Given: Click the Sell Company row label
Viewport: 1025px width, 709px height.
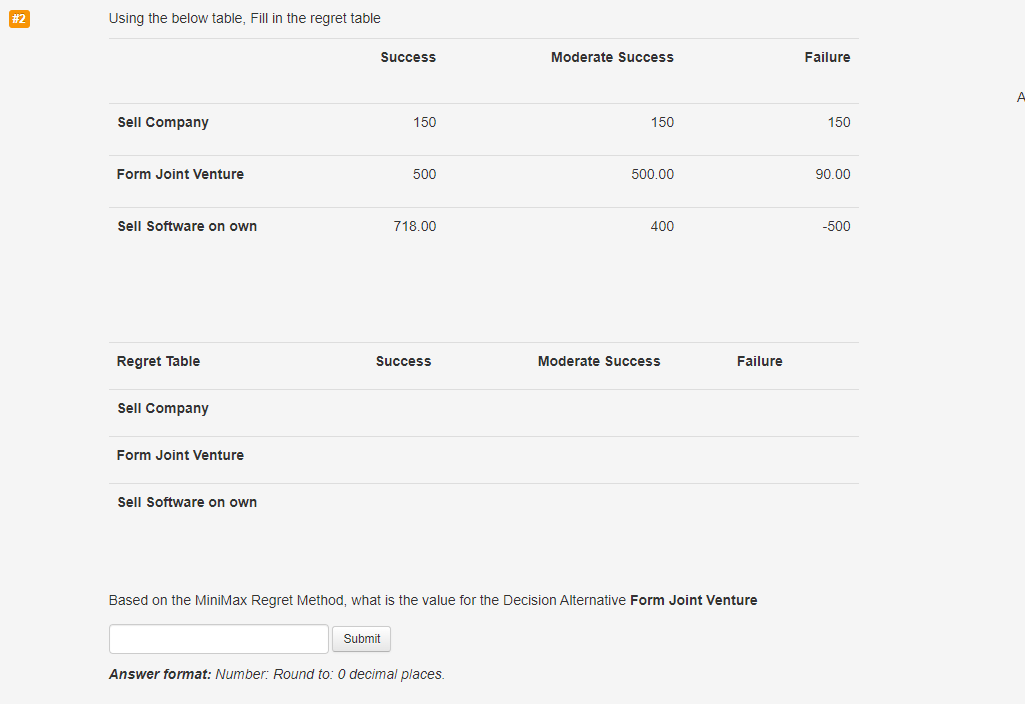Looking at the screenshot, I should click(163, 122).
